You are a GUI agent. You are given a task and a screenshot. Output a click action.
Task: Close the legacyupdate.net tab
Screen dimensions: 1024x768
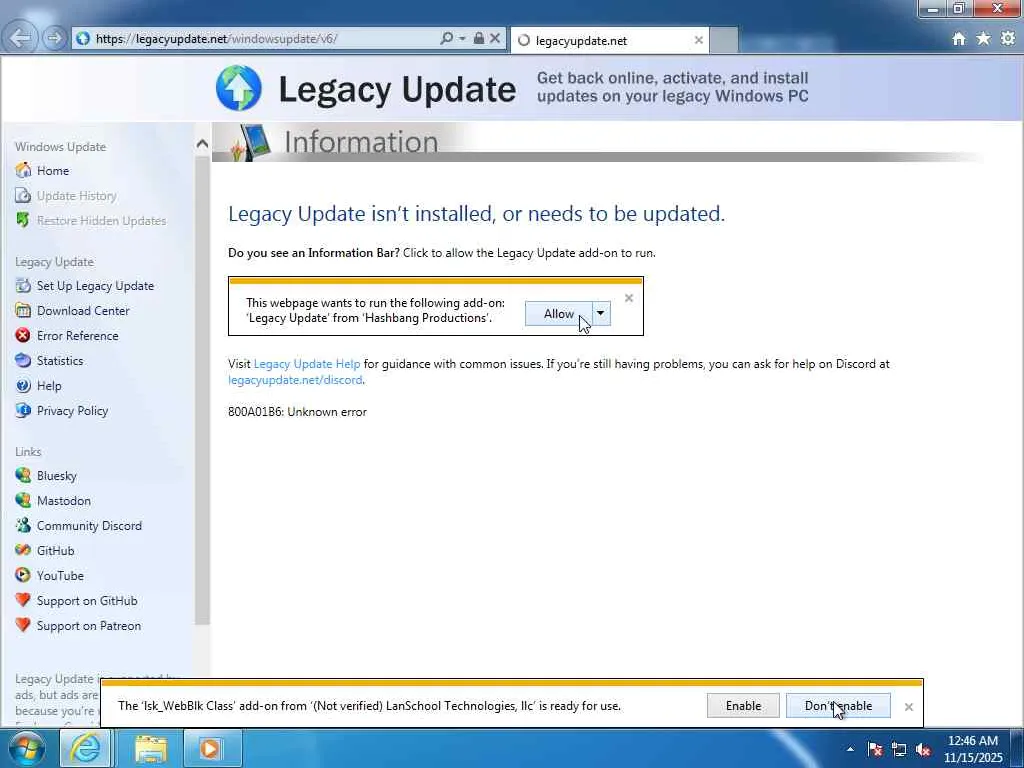coord(698,40)
